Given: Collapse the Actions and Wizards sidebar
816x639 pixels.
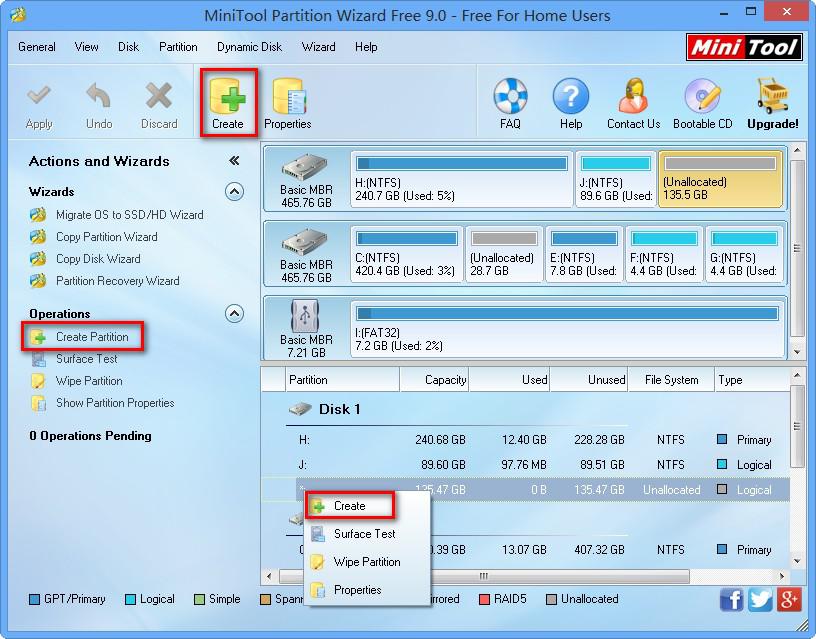Looking at the screenshot, I should (x=236, y=162).
